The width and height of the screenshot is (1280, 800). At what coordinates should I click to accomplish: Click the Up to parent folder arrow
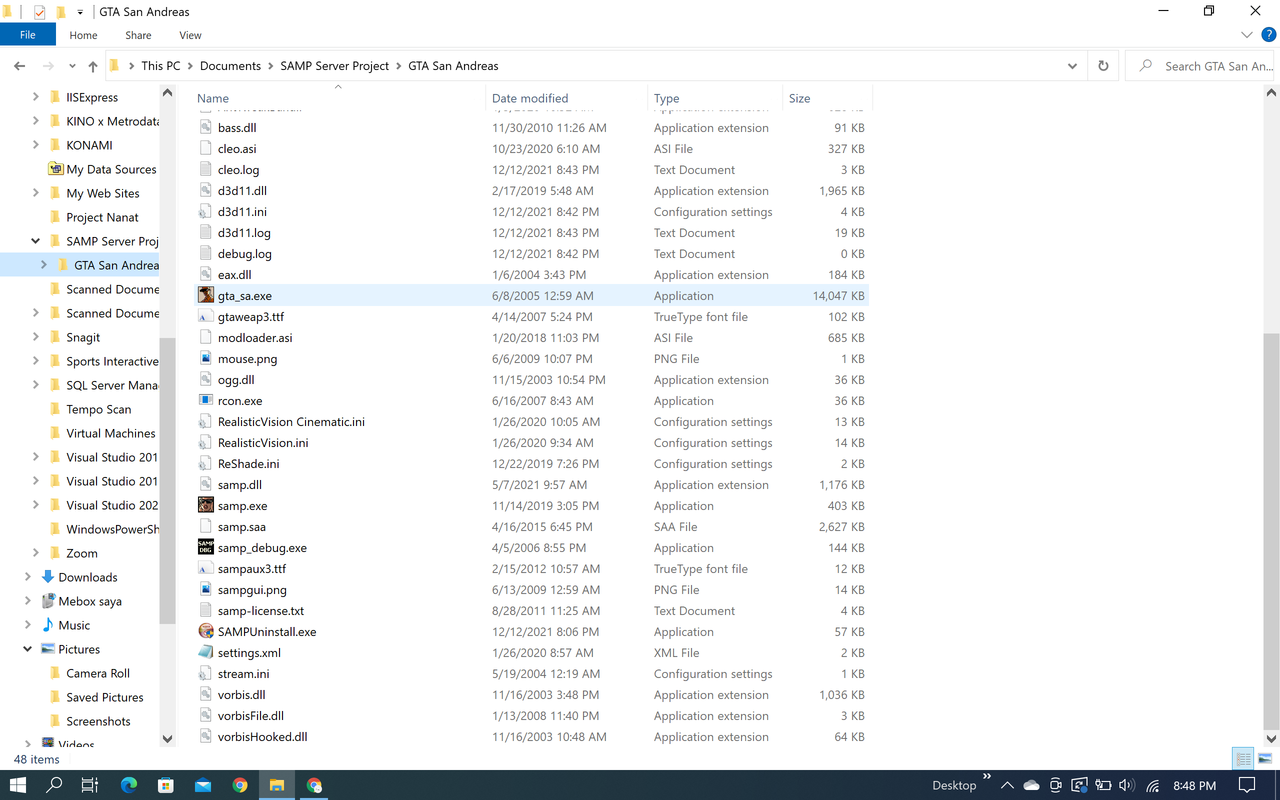pos(93,66)
